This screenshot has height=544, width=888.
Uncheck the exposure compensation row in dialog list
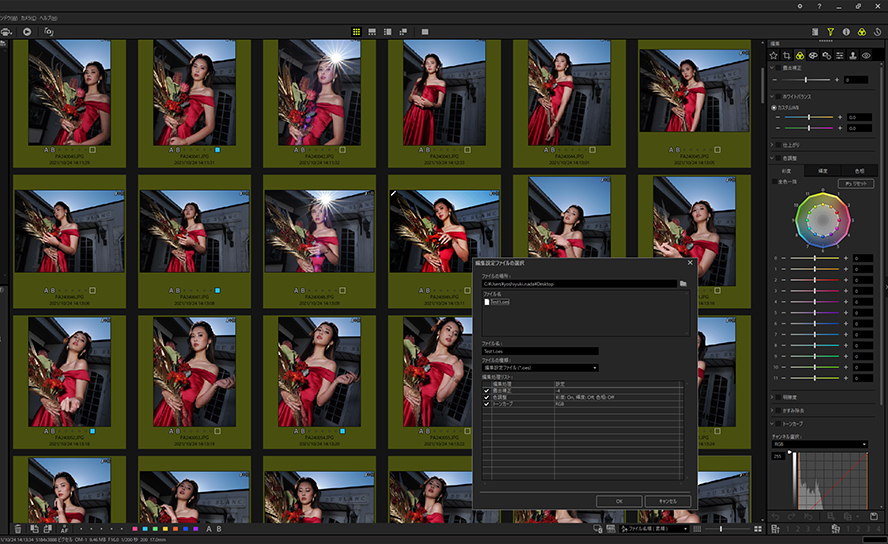[x=486, y=391]
